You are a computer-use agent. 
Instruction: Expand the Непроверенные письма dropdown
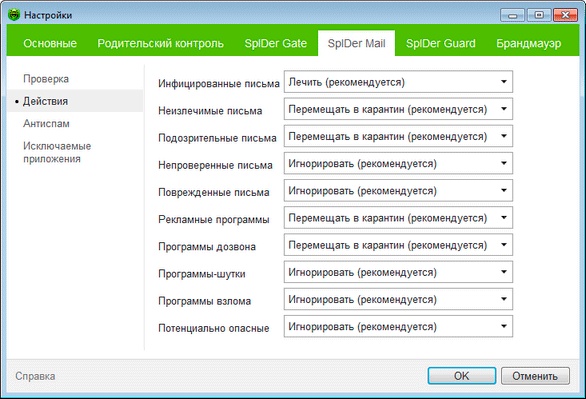(398, 163)
